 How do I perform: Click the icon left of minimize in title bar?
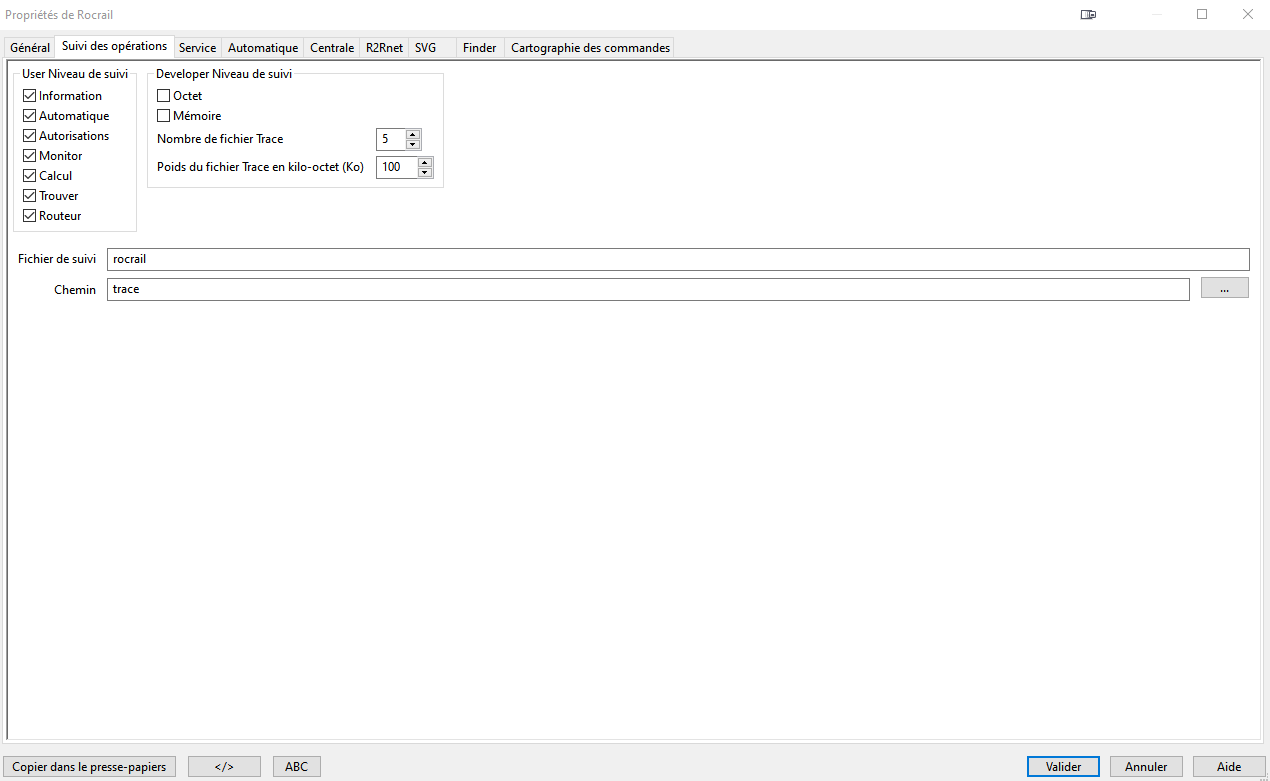click(1088, 15)
